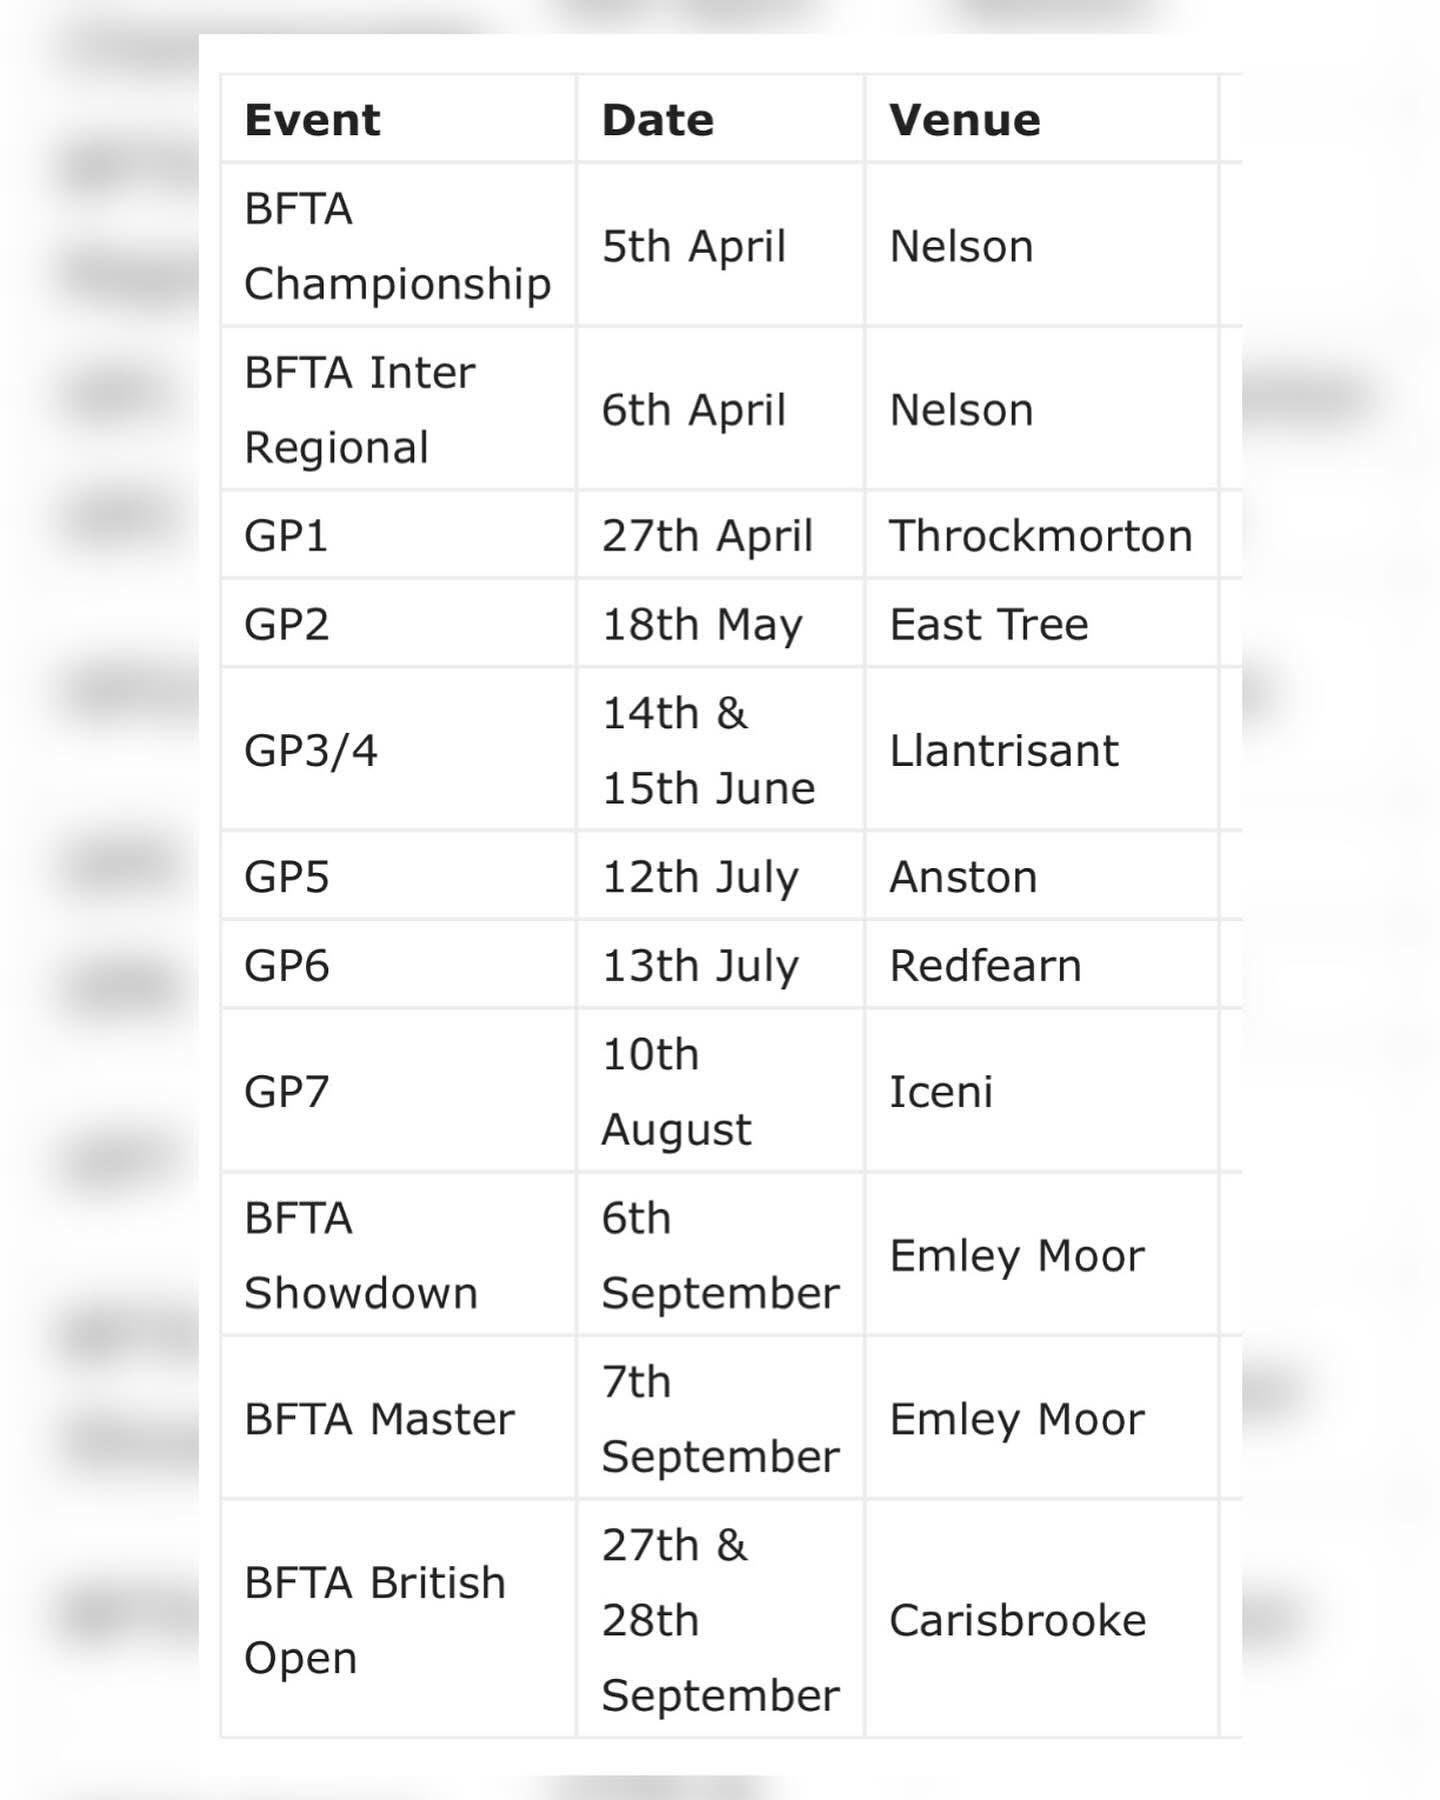This screenshot has height=1800, width=1440.
Task: Select the East Tree venue
Action: (1041, 624)
